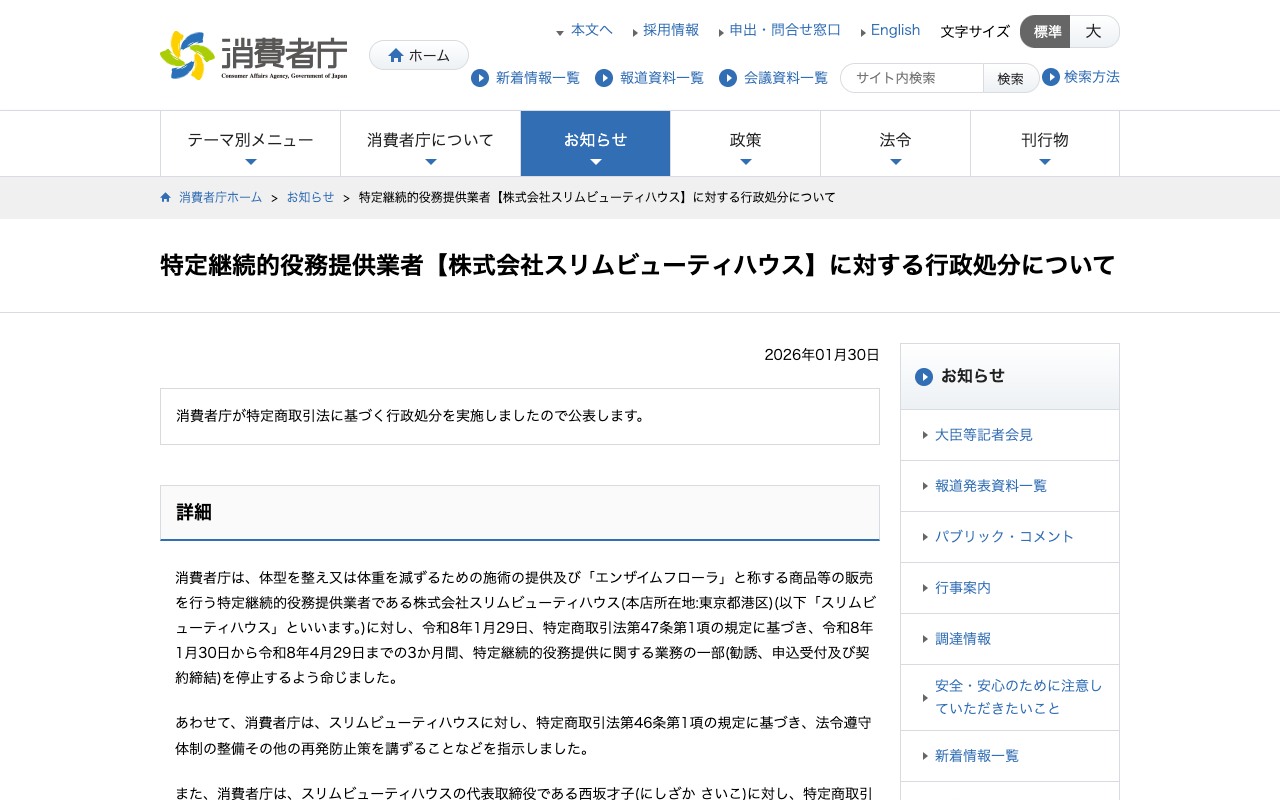Expand the 政策 navigation menu
1280x800 pixels.
745,144
